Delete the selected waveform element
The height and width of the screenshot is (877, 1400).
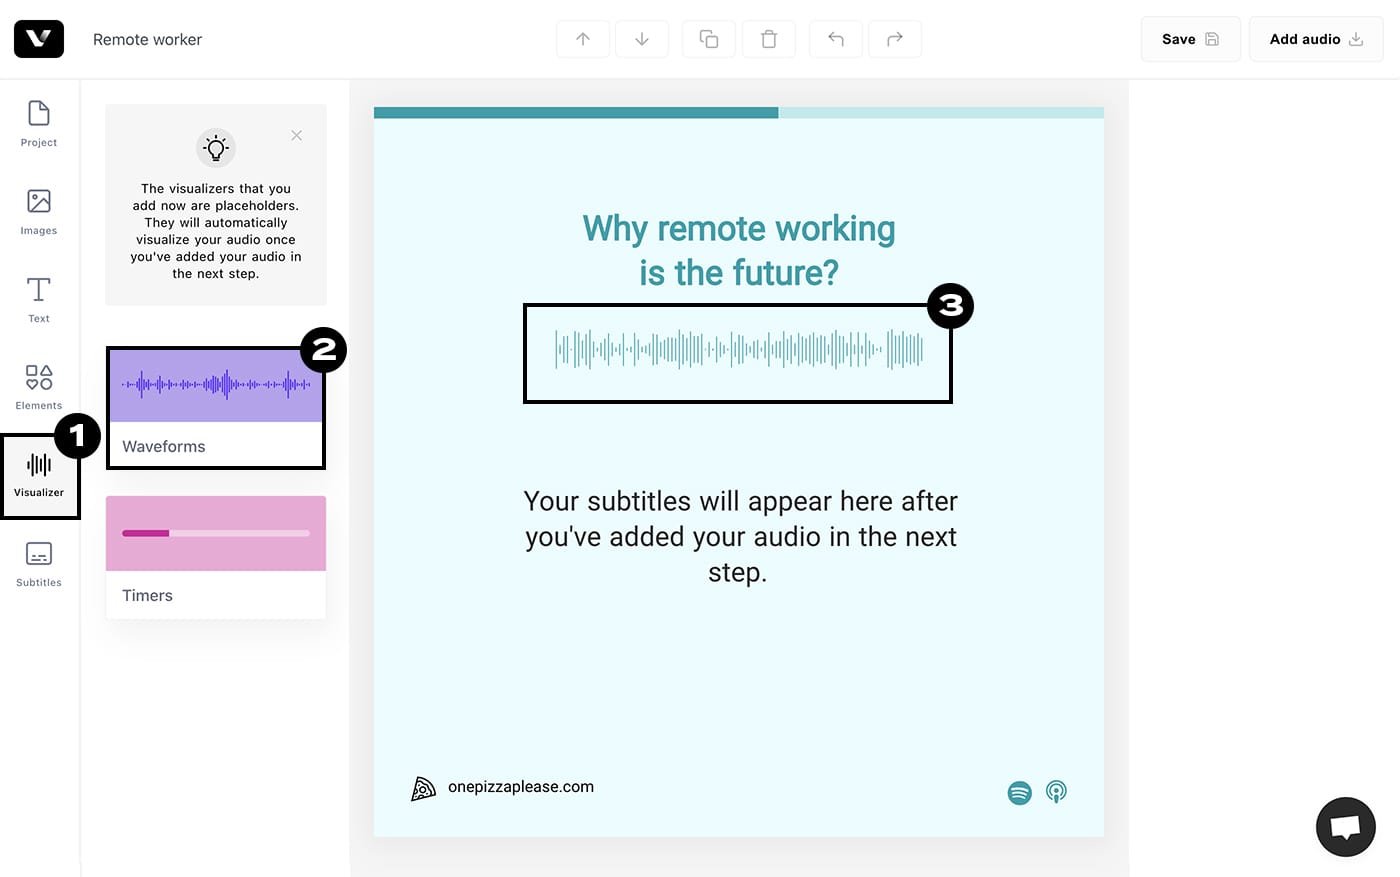pos(768,39)
